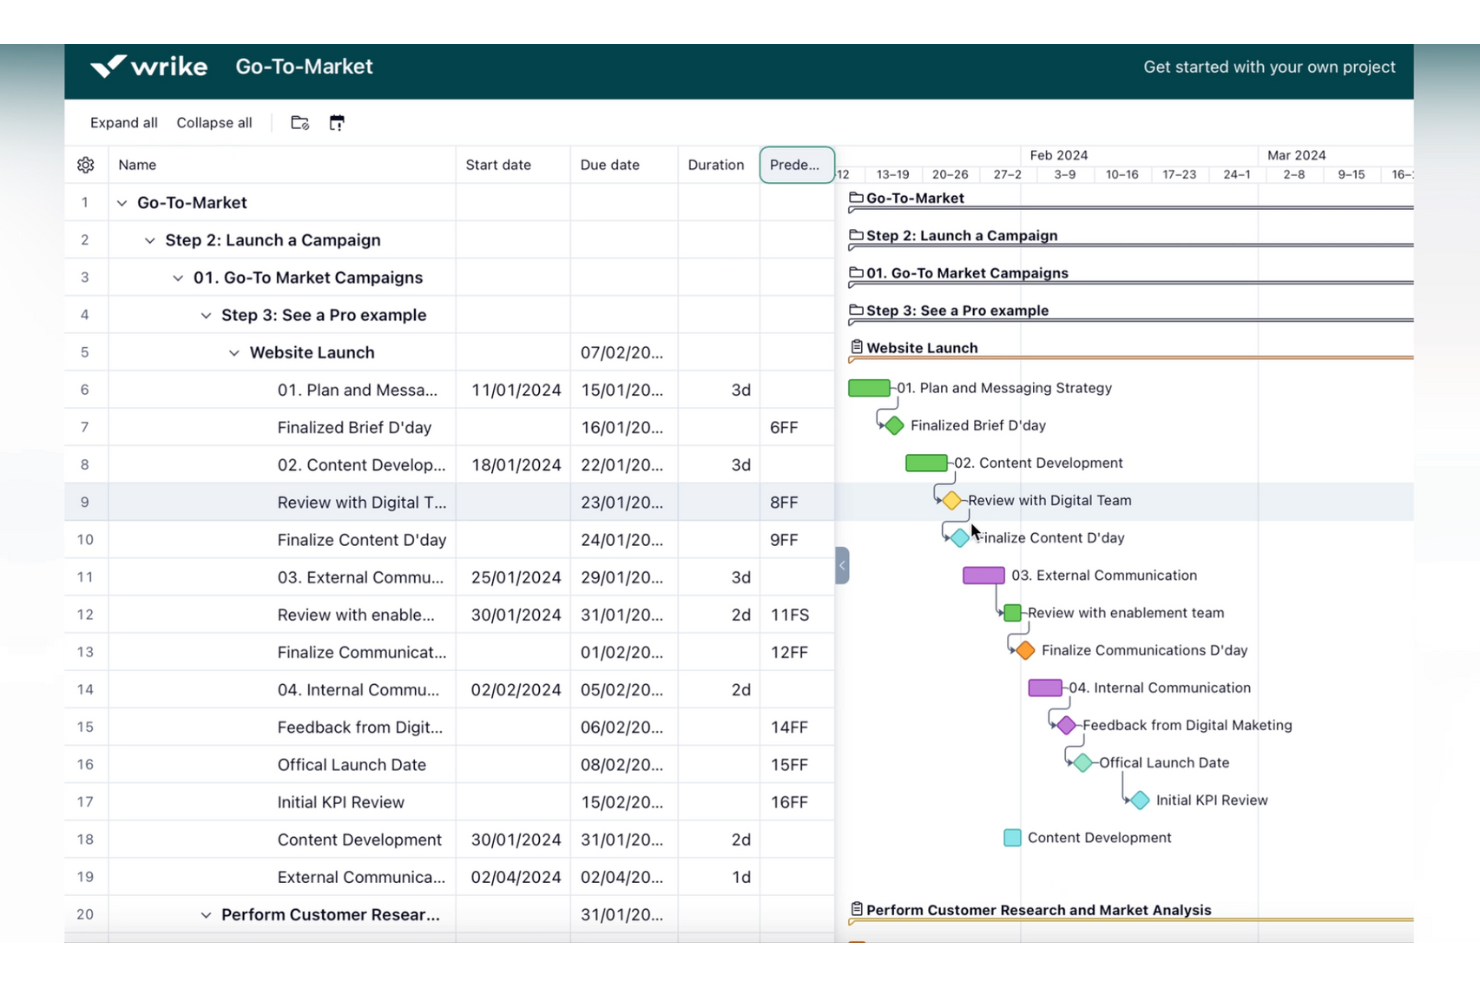Select green Finalized Brief D'day milestone diamond
Image resolution: width=1480 pixels, height=987 pixels.
tap(894, 425)
